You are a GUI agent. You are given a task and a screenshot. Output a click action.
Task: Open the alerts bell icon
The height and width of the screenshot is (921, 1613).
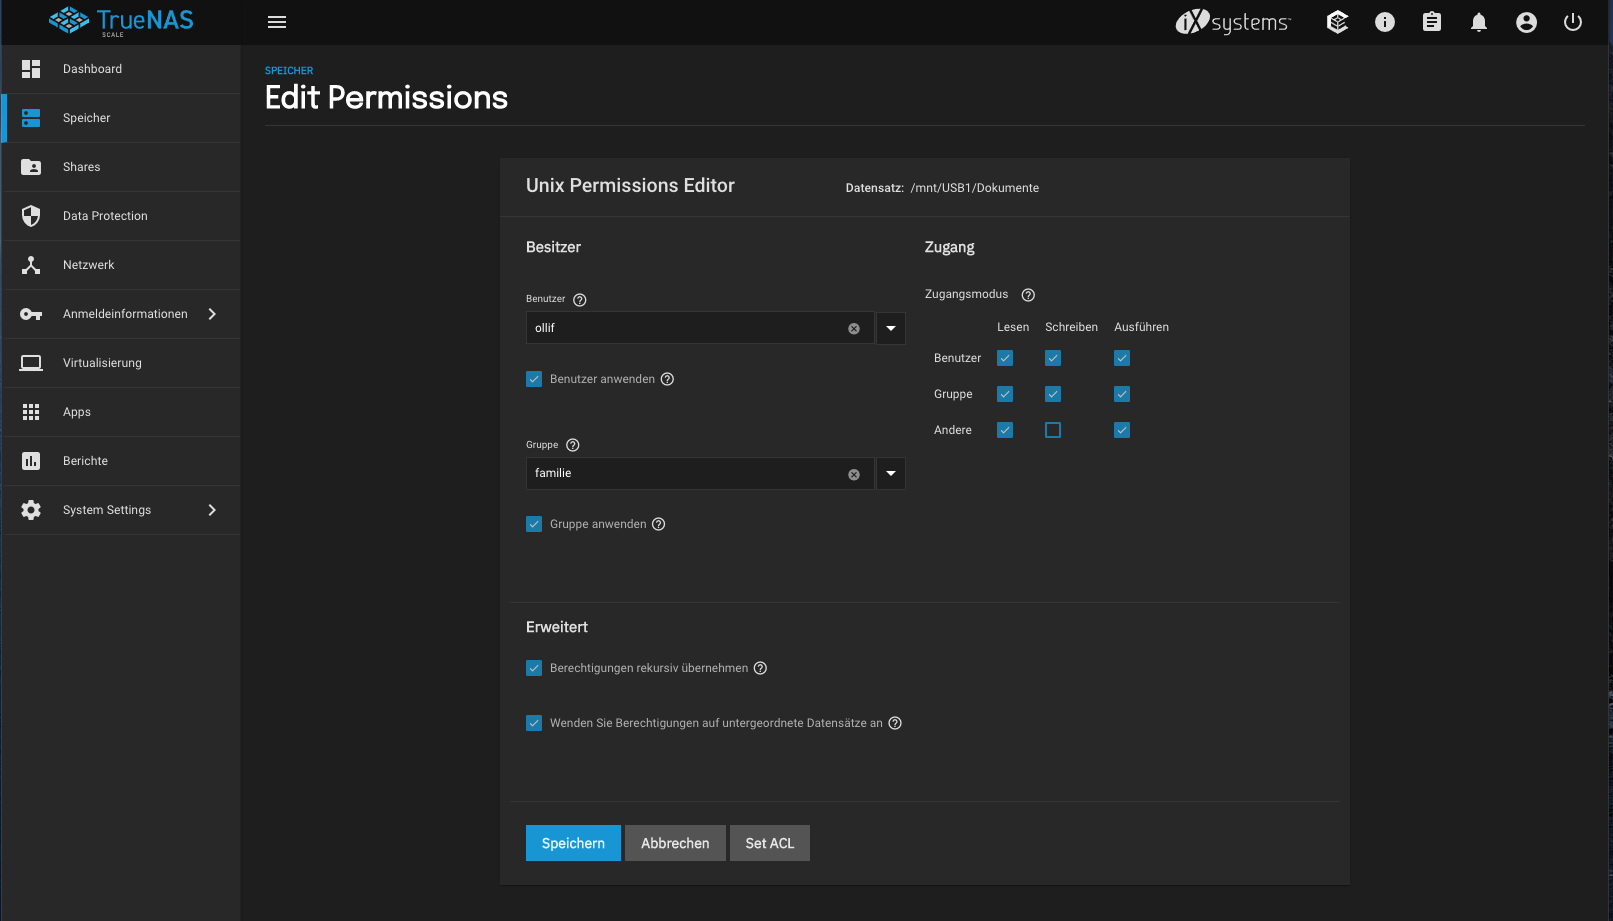tap(1479, 22)
